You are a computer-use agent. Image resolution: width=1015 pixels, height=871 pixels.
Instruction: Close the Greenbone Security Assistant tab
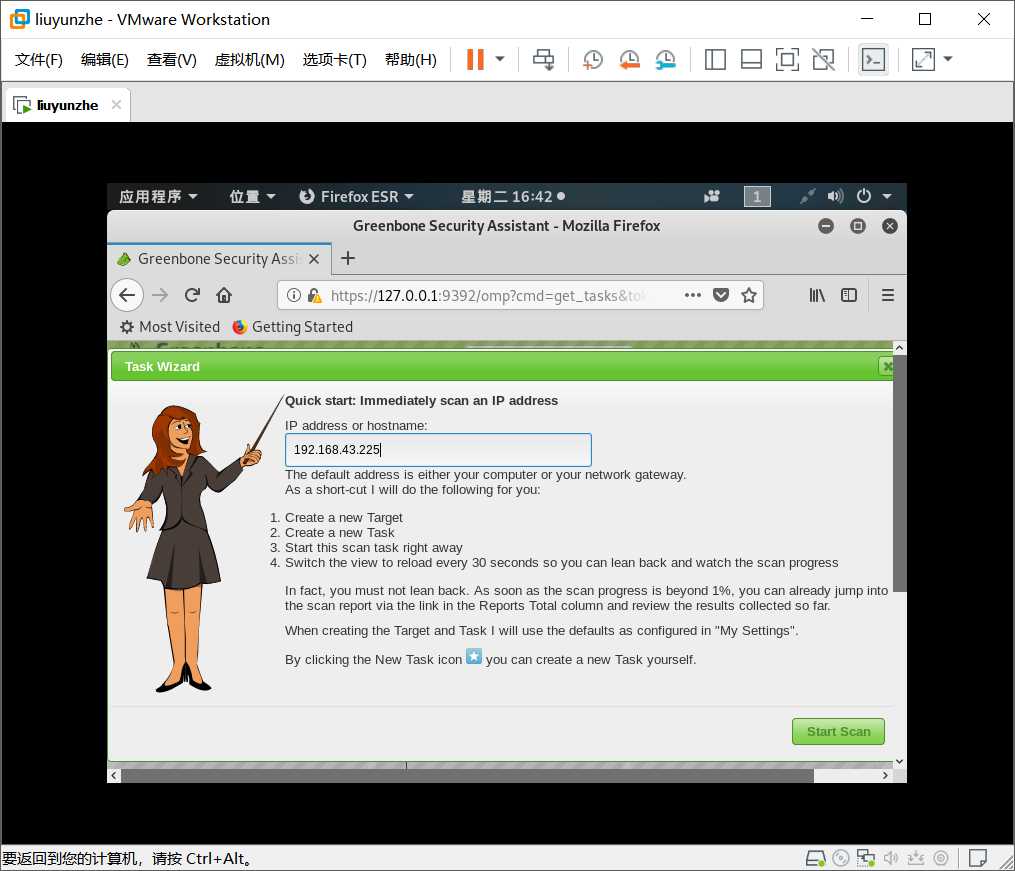(x=314, y=259)
